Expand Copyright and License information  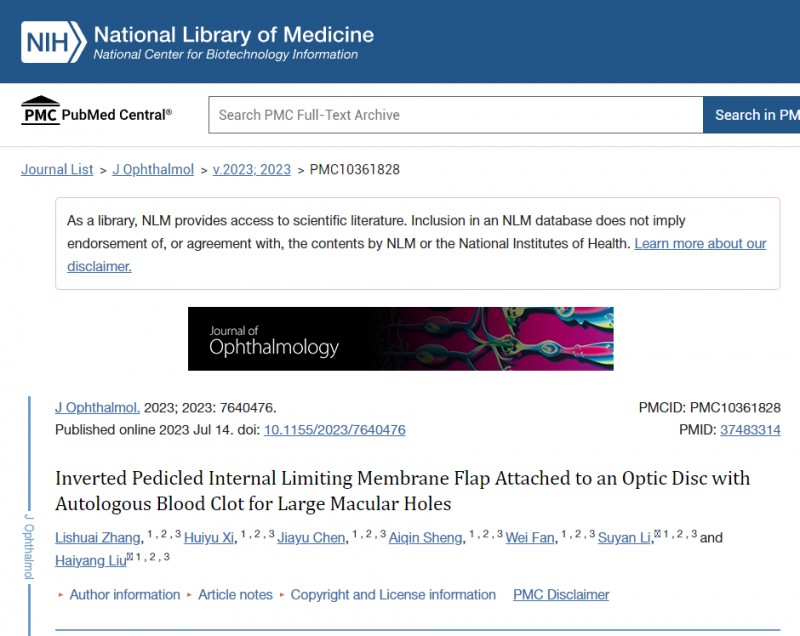coord(393,595)
